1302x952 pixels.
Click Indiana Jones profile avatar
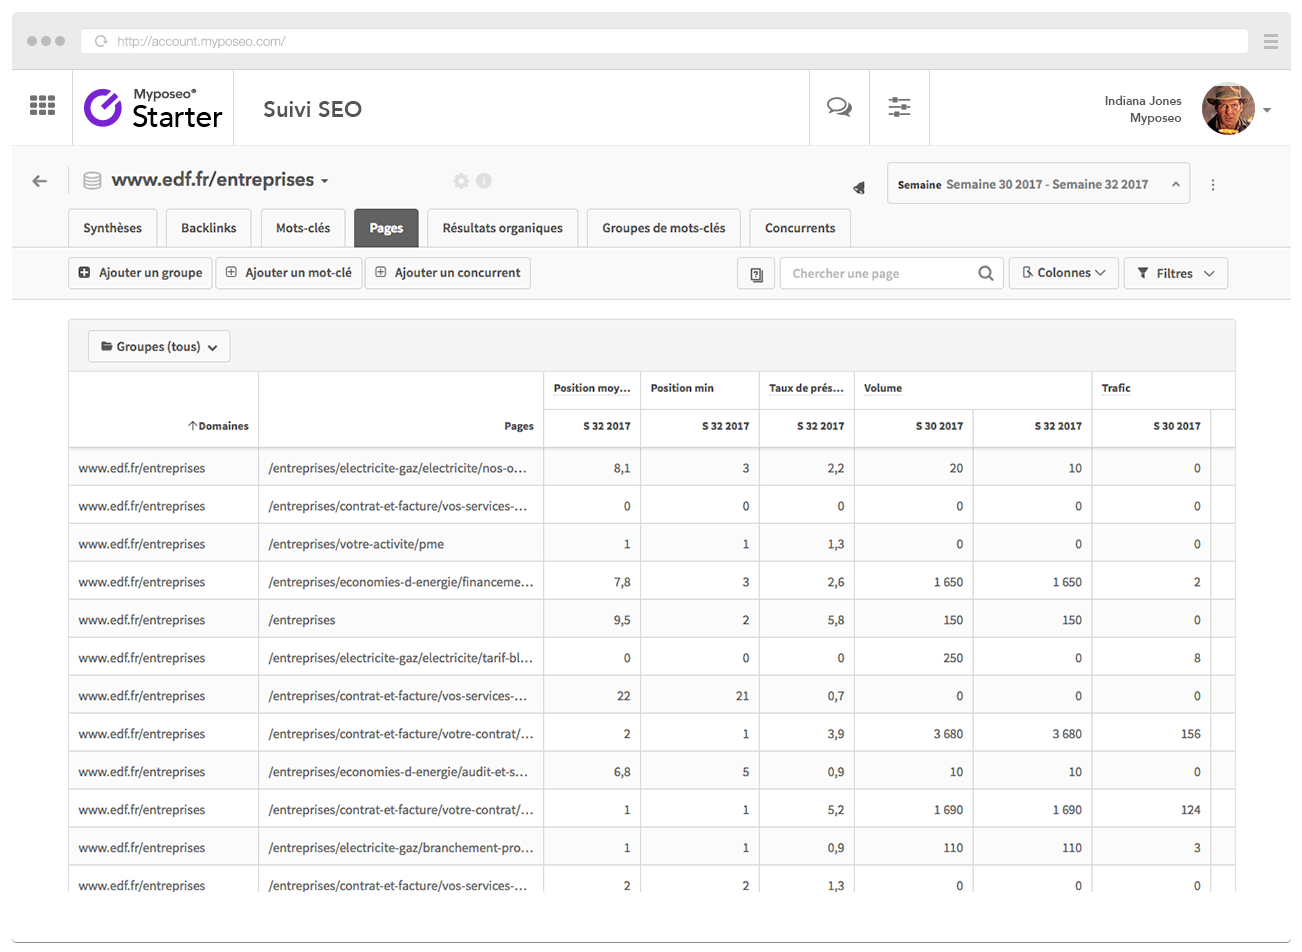pos(1228,109)
